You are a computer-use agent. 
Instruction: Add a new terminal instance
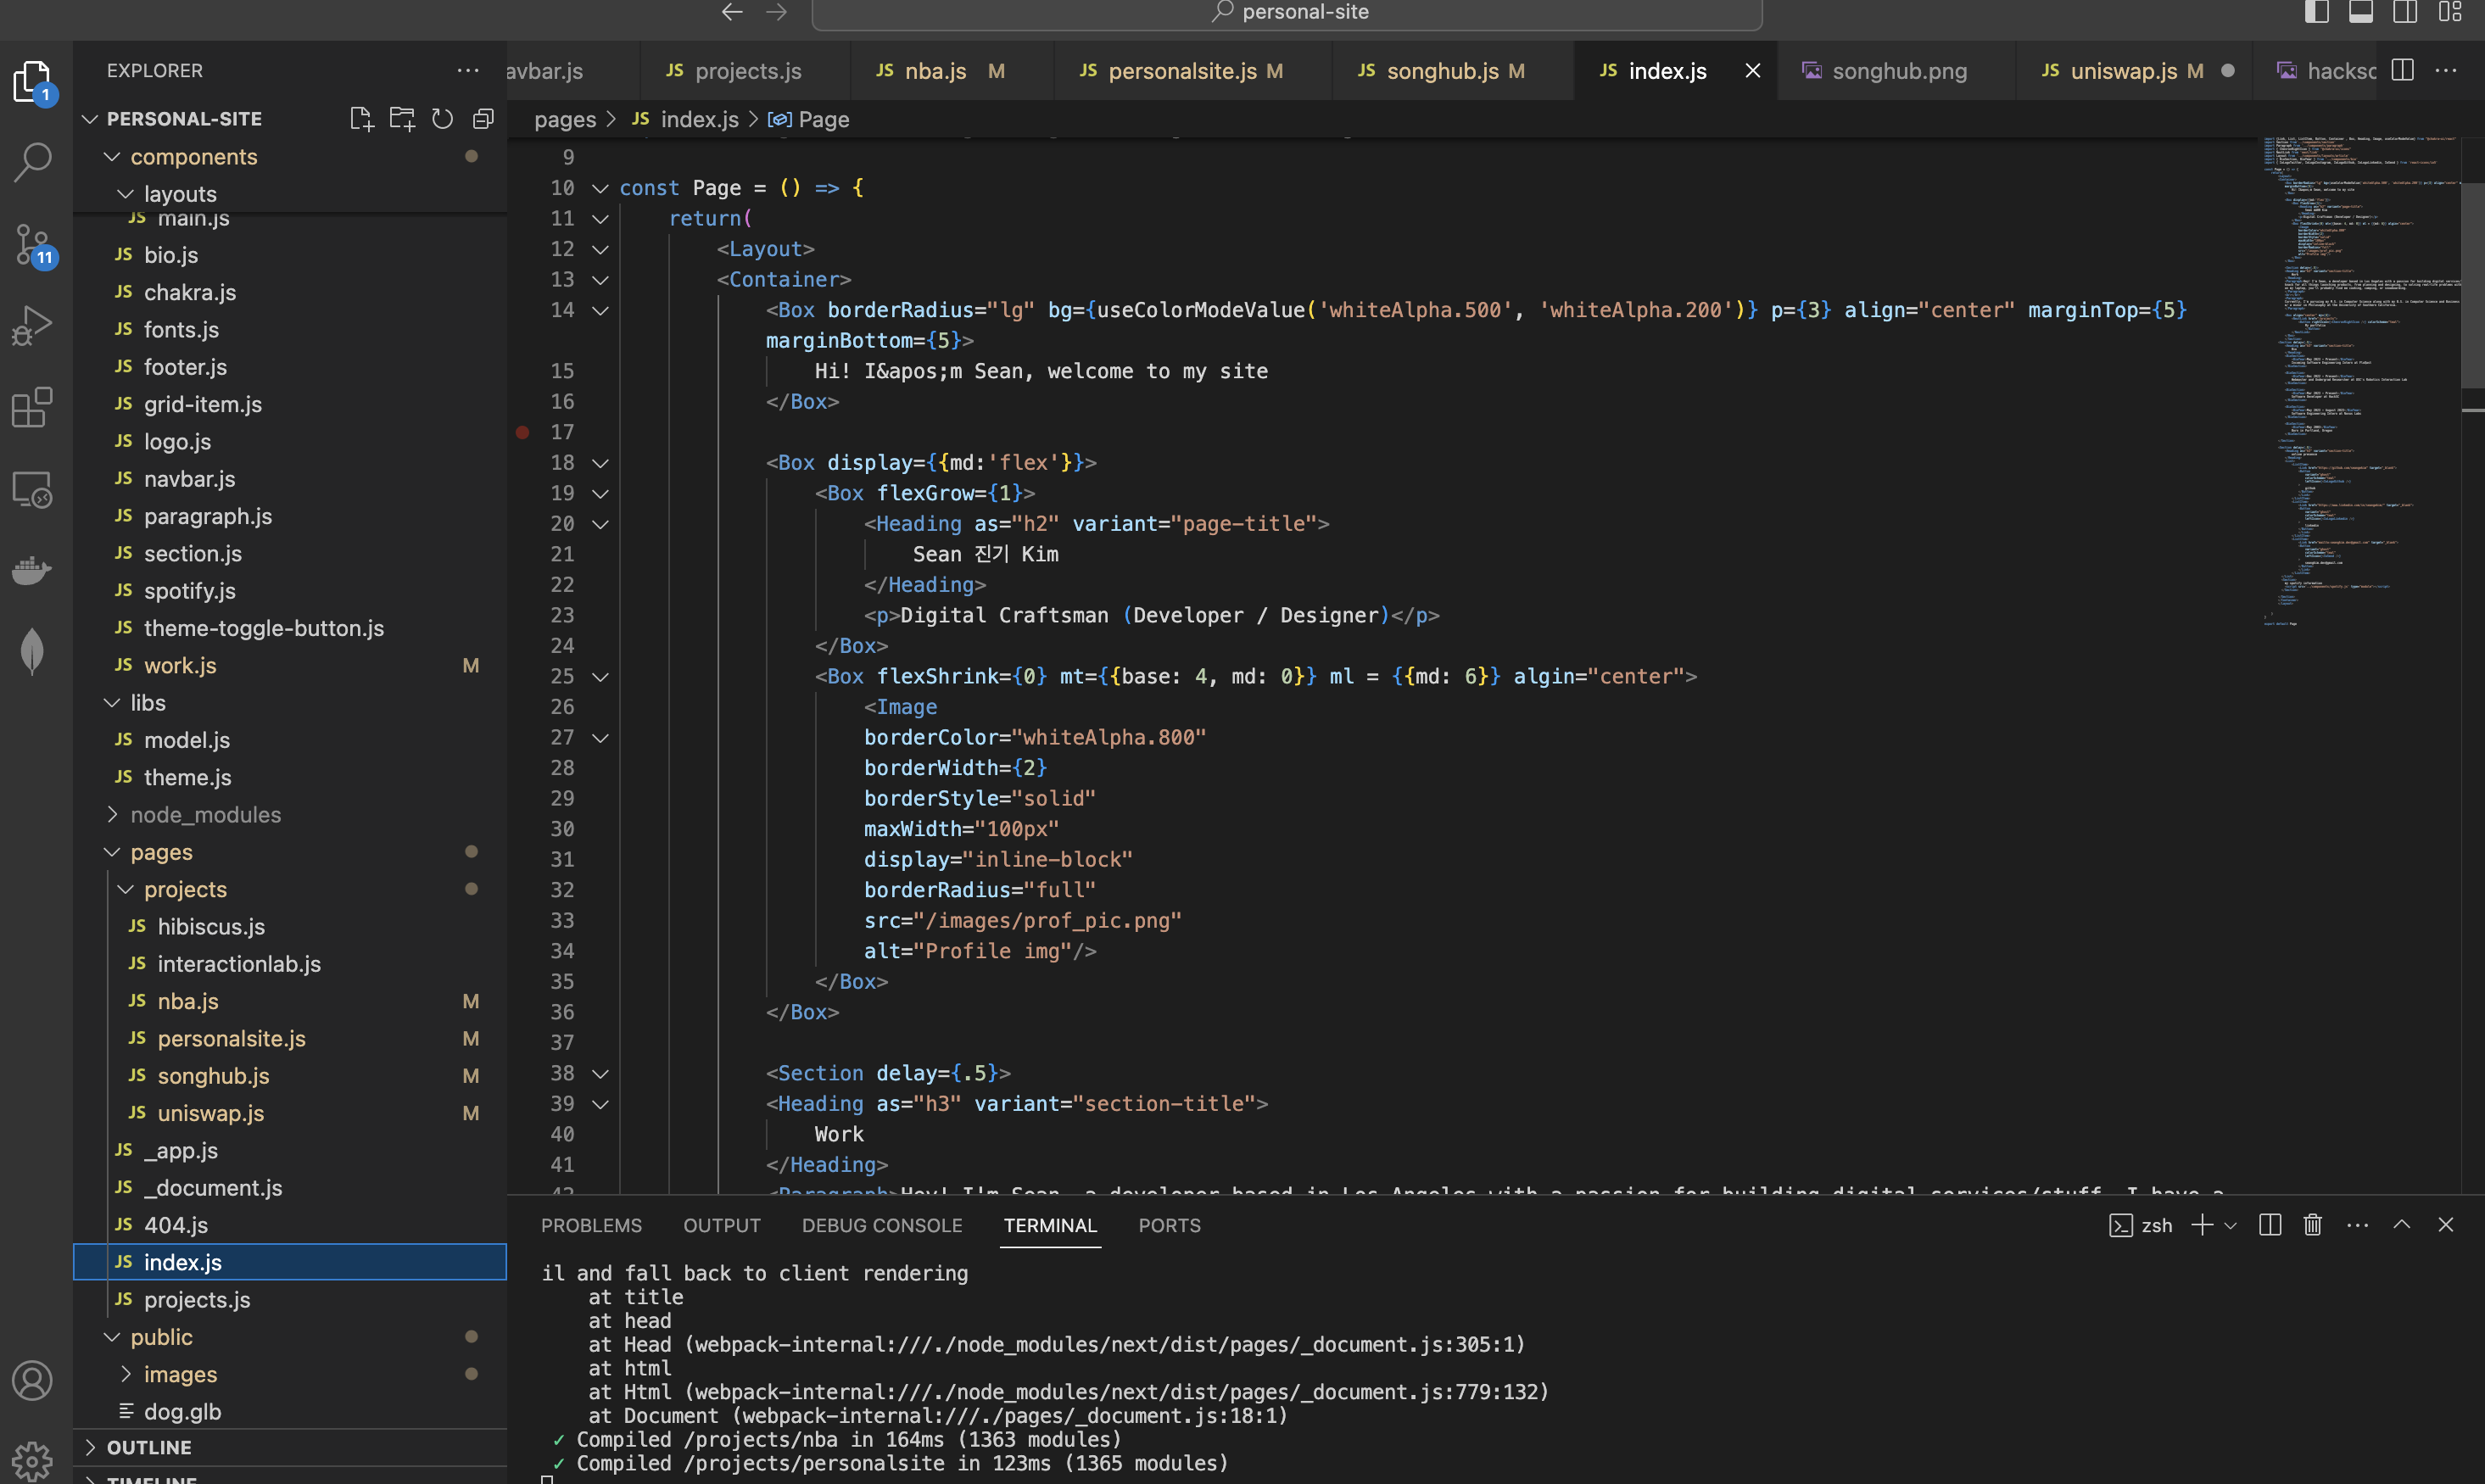(x=2202, y=1225)
